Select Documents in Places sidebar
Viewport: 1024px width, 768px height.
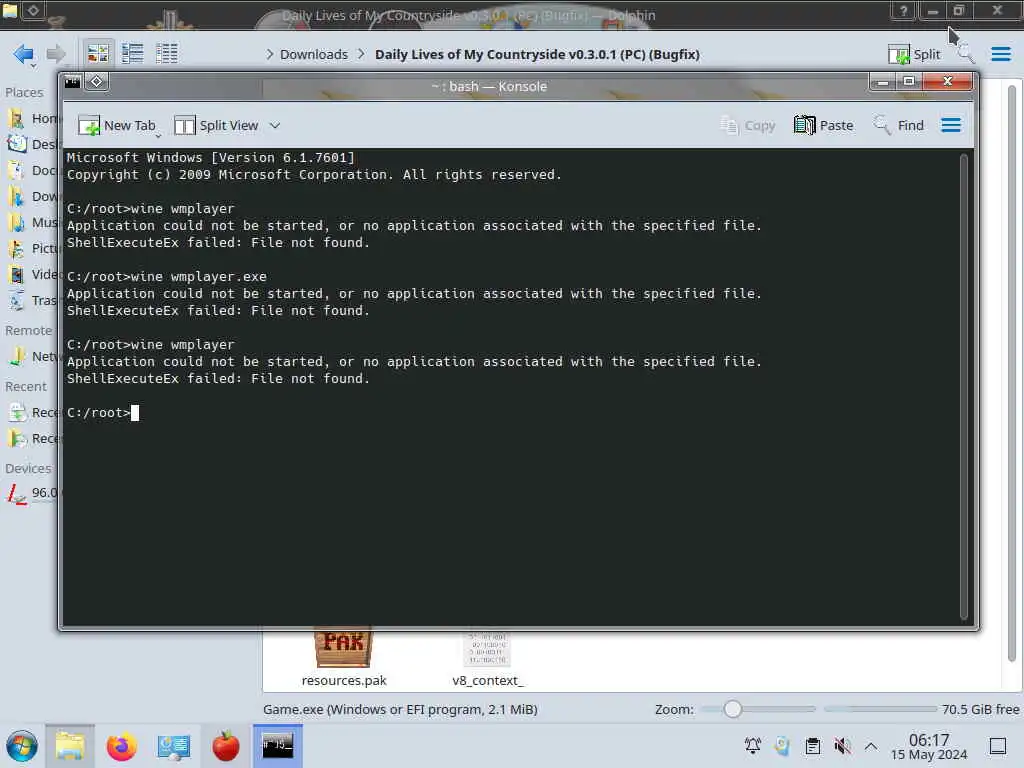34,170
